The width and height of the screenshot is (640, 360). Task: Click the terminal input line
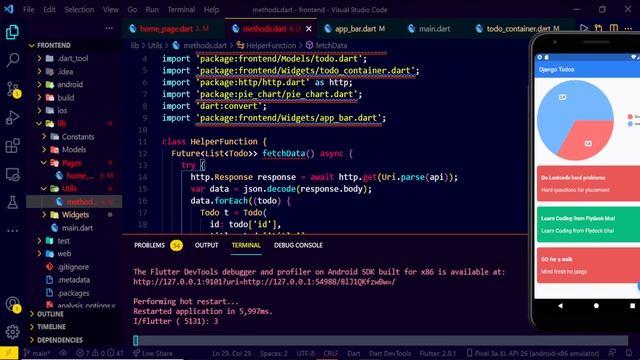click(380, 340)
